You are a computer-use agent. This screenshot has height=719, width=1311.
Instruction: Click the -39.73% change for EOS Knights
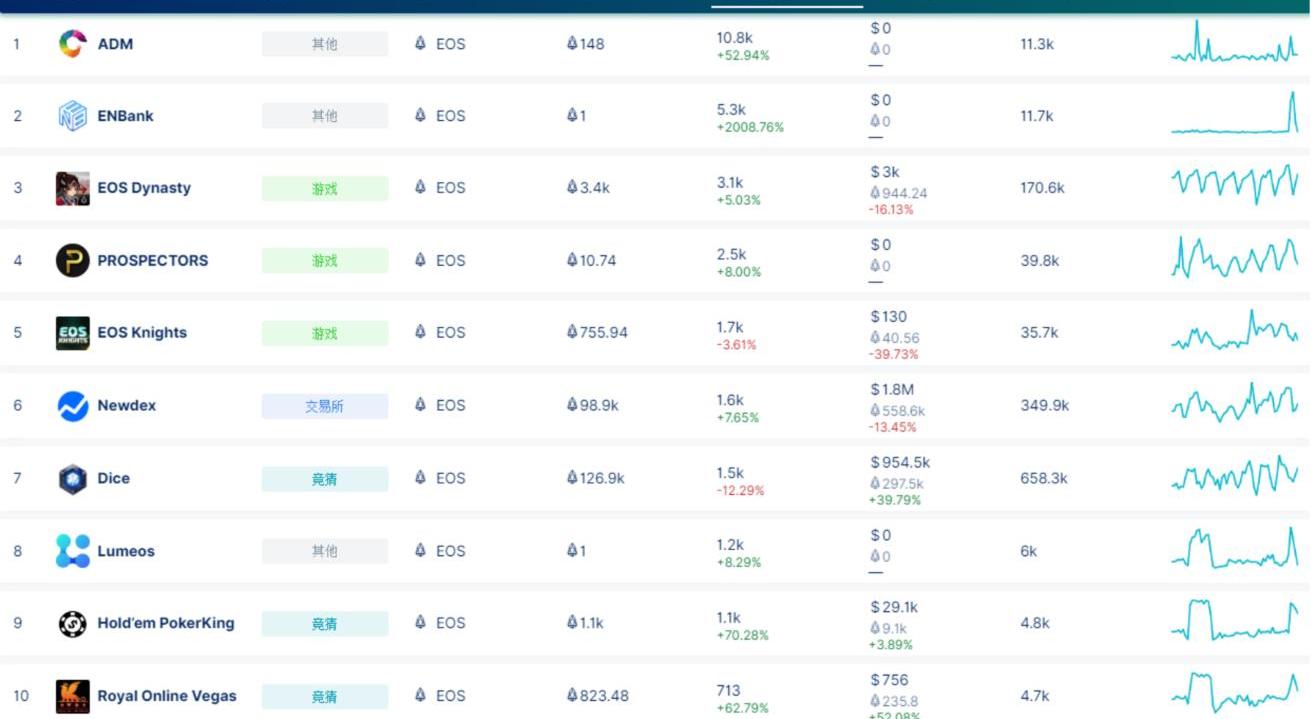tap(893, 354)
